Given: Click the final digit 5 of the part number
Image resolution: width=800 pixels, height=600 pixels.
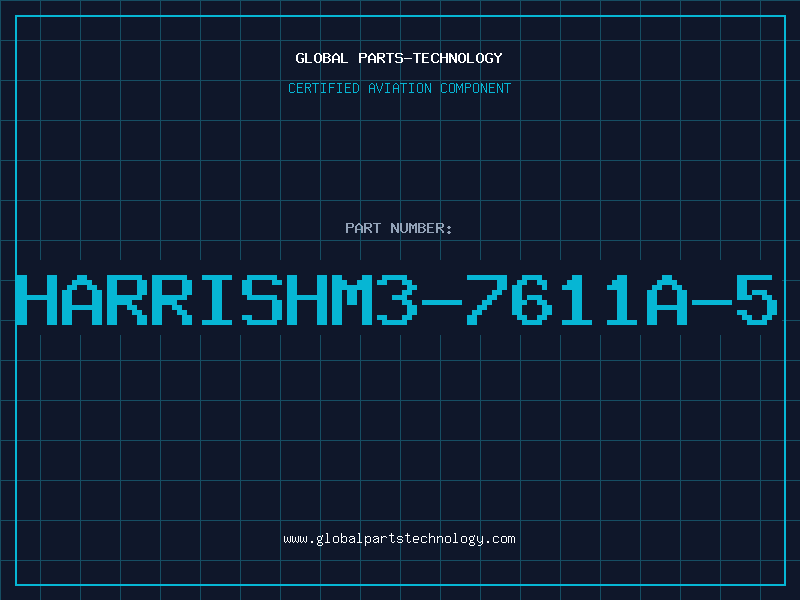Looking at the screenshot, I should click(x=757, y=300).
